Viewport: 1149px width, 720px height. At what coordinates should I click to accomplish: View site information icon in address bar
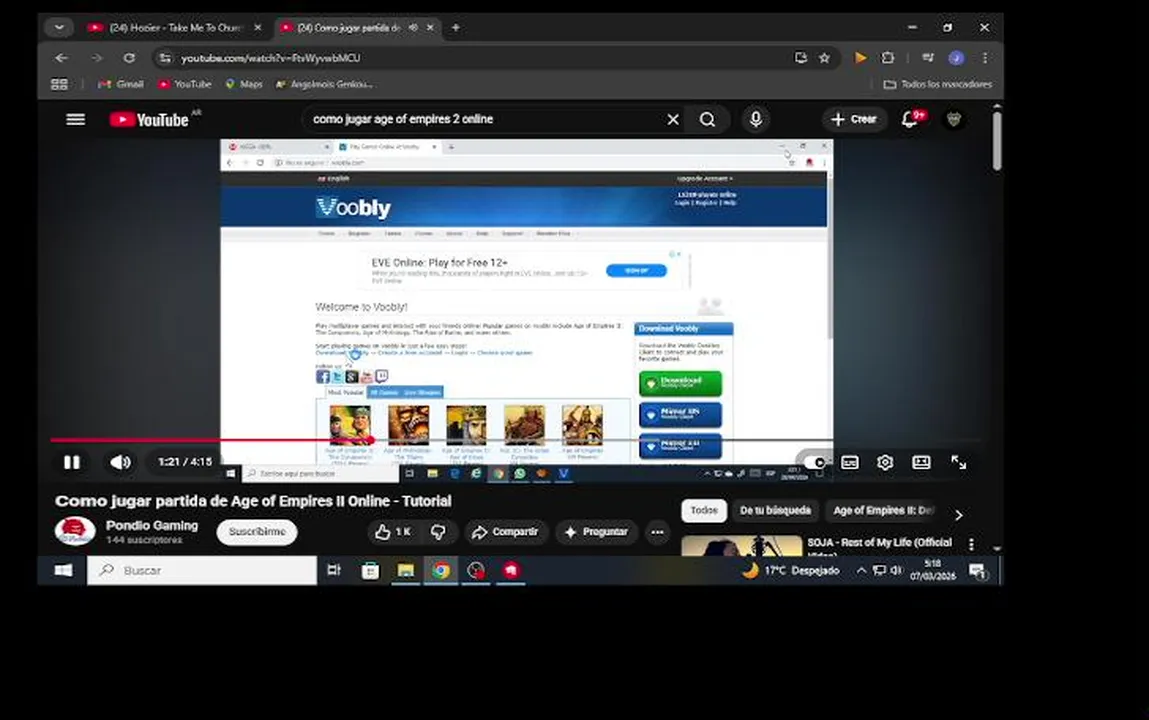point(166,58)
